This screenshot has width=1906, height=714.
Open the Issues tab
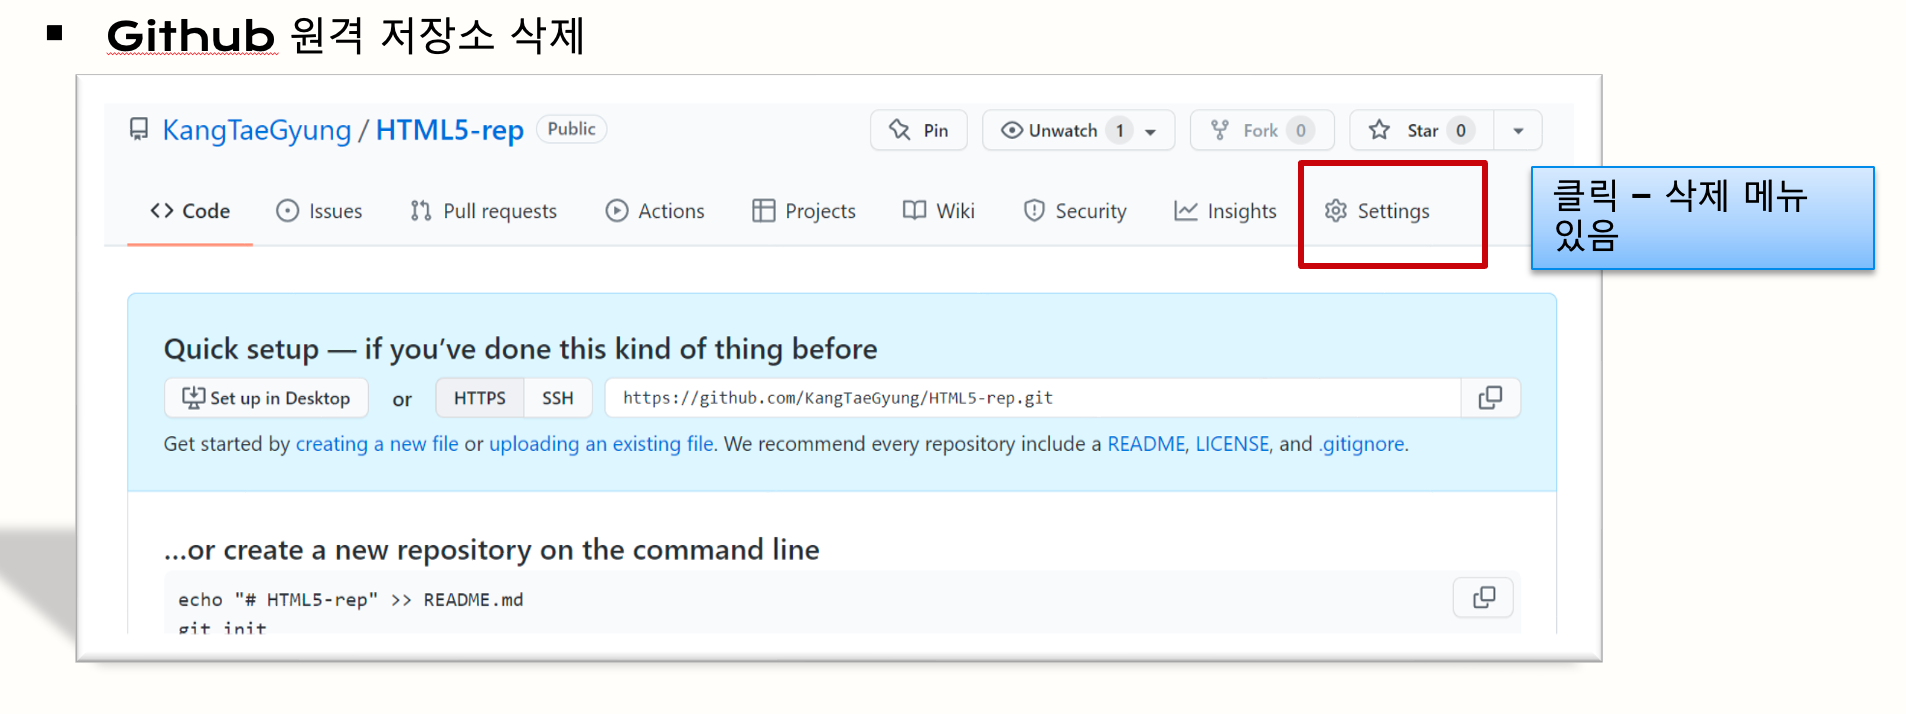319,211
